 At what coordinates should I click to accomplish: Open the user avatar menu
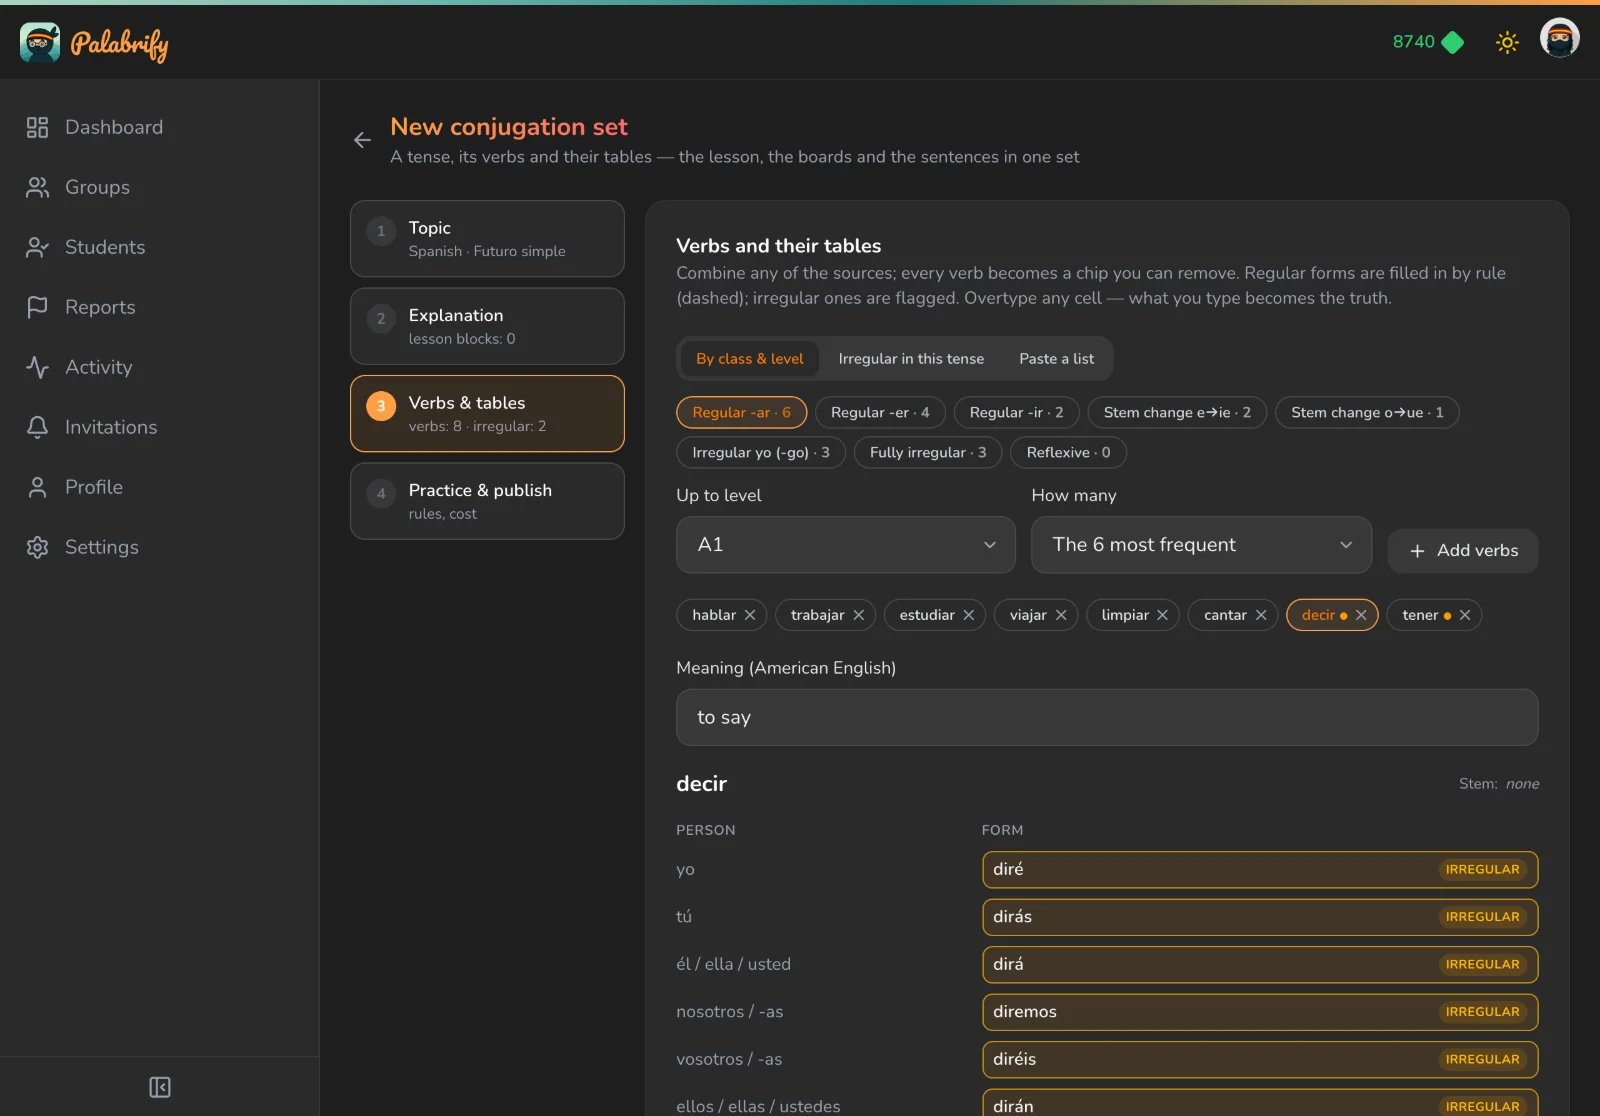(x=1559, y=40)
